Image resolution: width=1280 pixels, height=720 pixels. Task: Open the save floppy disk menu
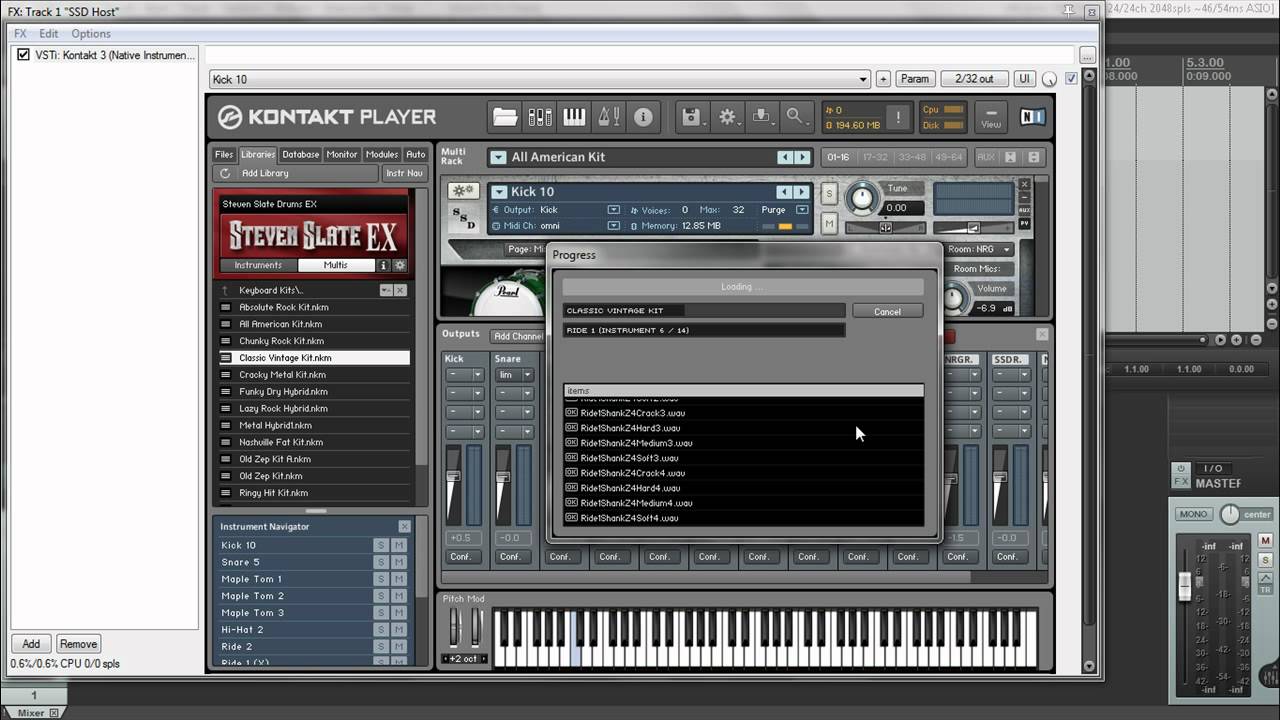(x=692, y=117)
